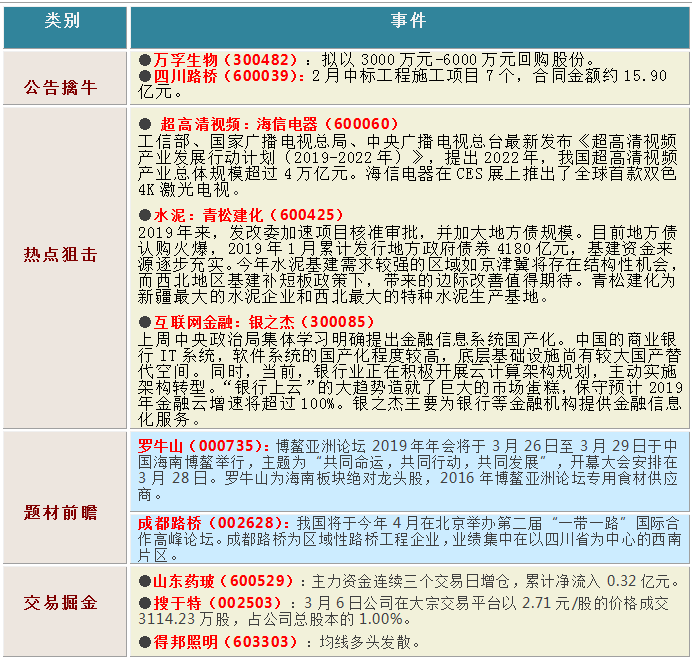
Task: Click the bullet before 万孚生物
Action: click(145, 59)
